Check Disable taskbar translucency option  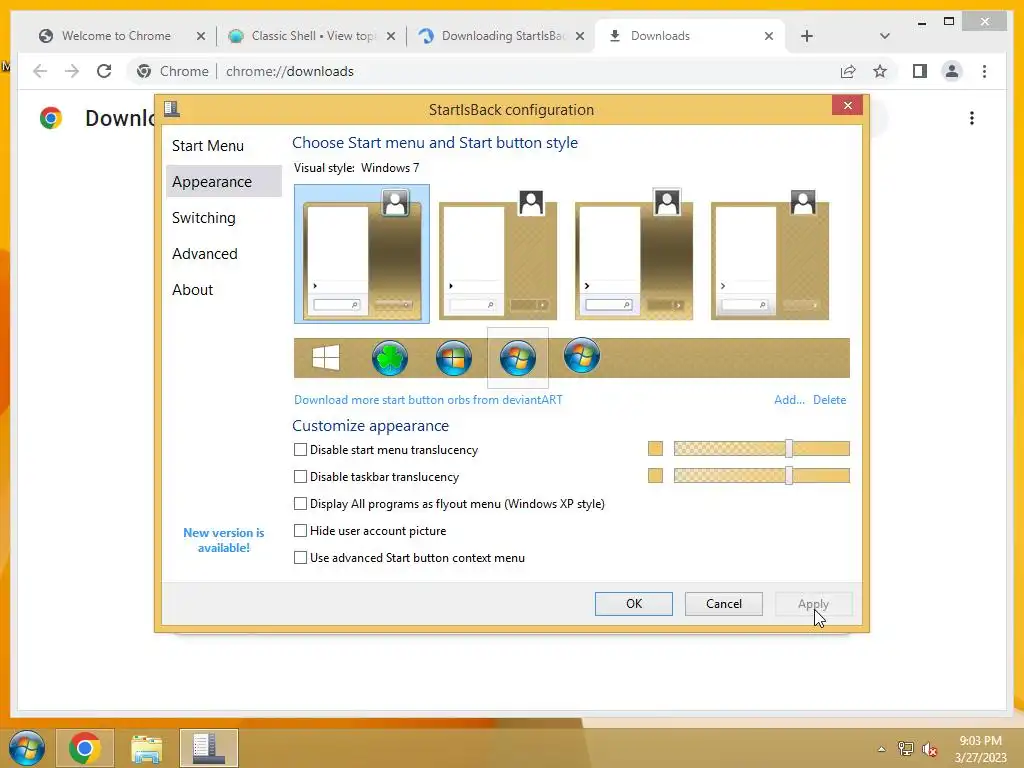300,477
